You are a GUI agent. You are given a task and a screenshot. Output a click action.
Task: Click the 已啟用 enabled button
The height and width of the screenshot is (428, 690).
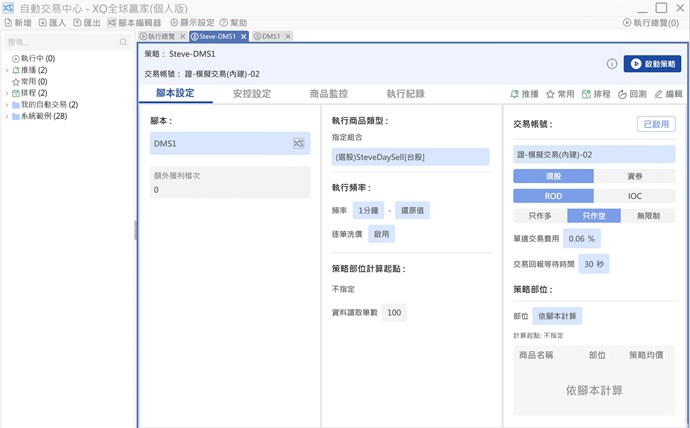(656, 125)
